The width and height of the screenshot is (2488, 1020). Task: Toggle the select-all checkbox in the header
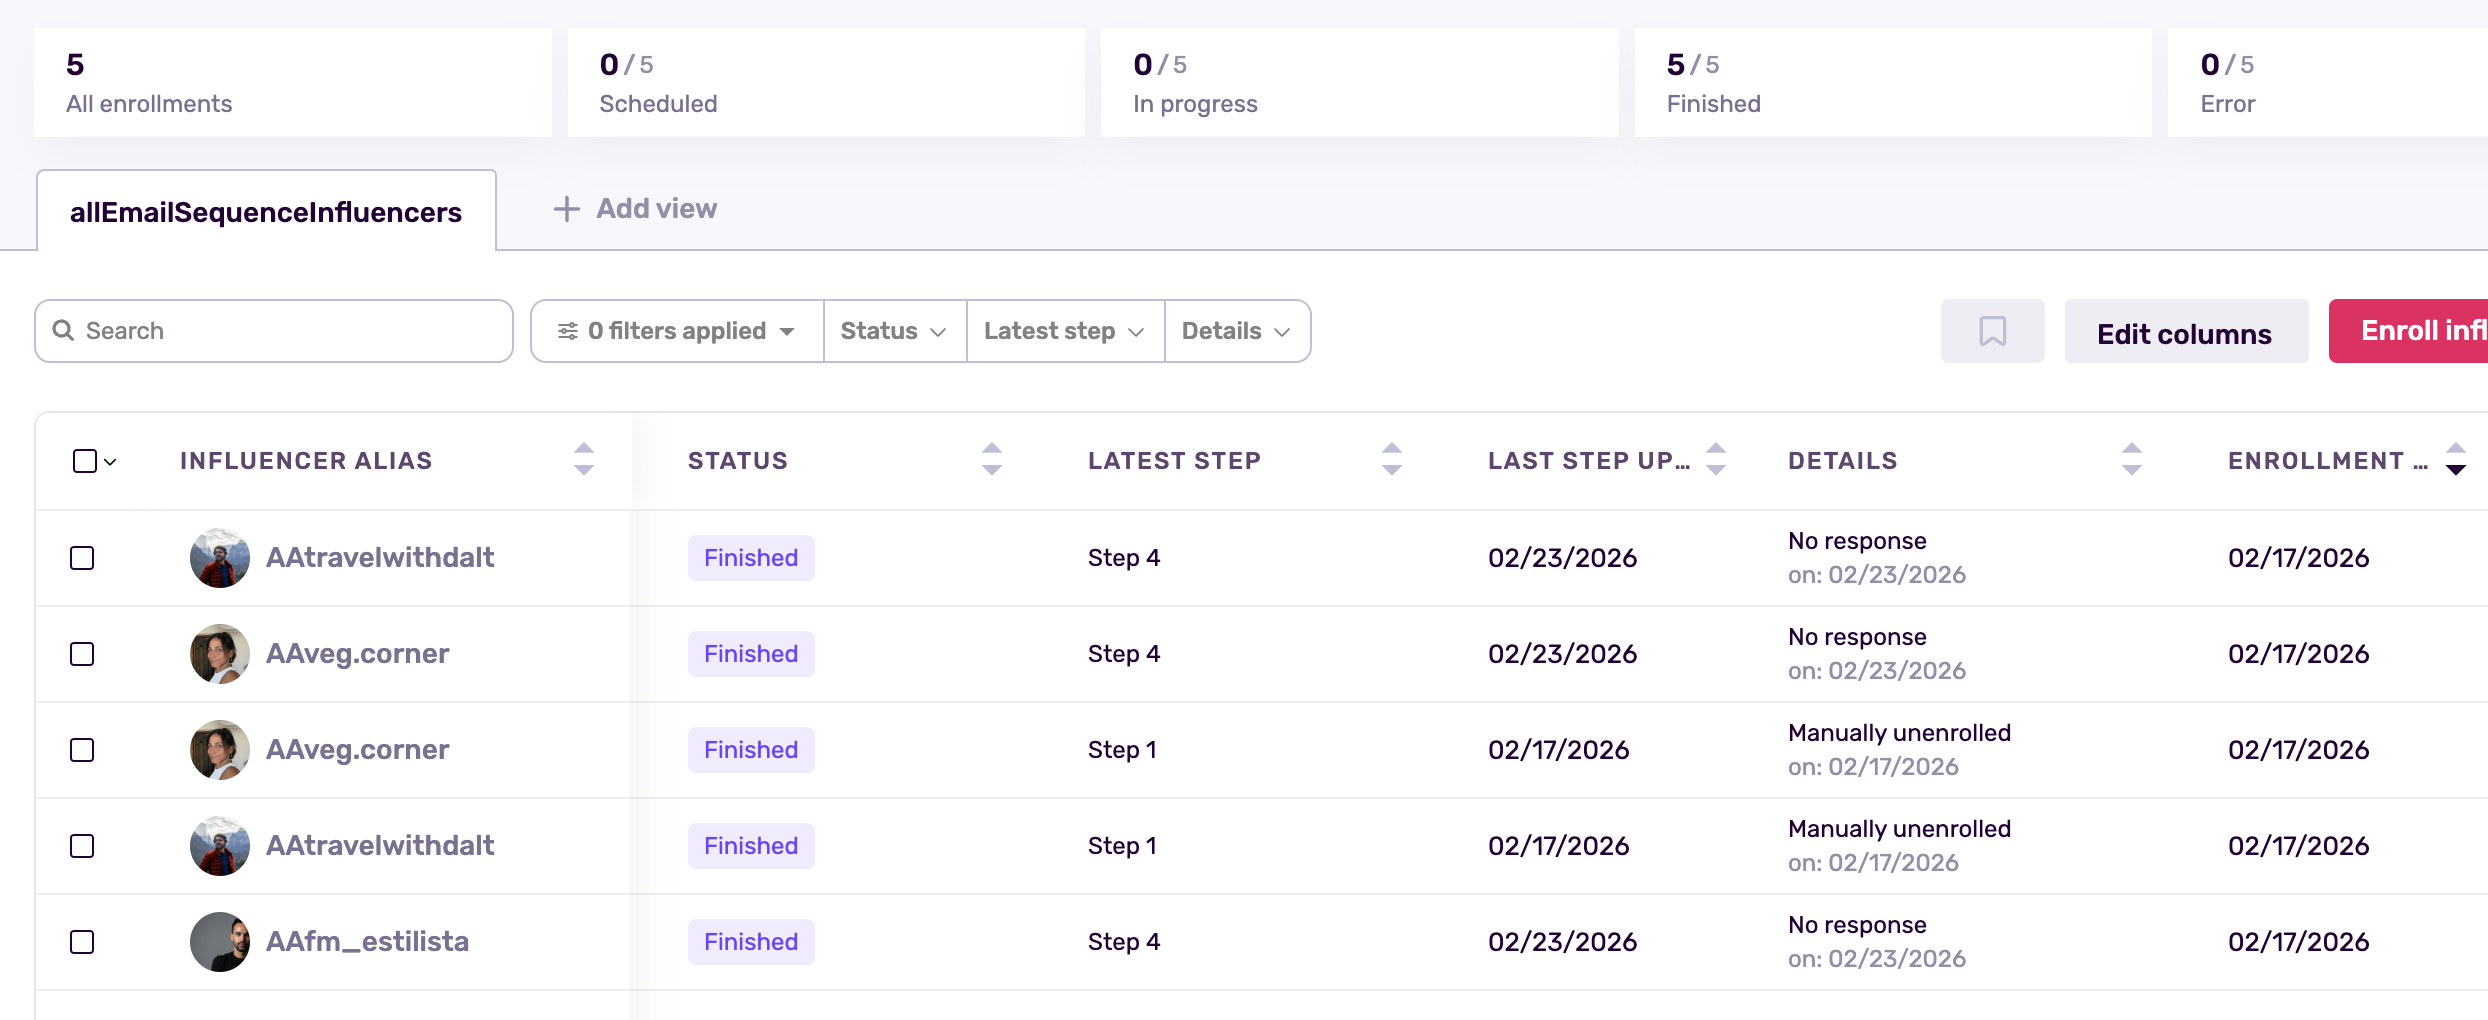click(84, 460)
